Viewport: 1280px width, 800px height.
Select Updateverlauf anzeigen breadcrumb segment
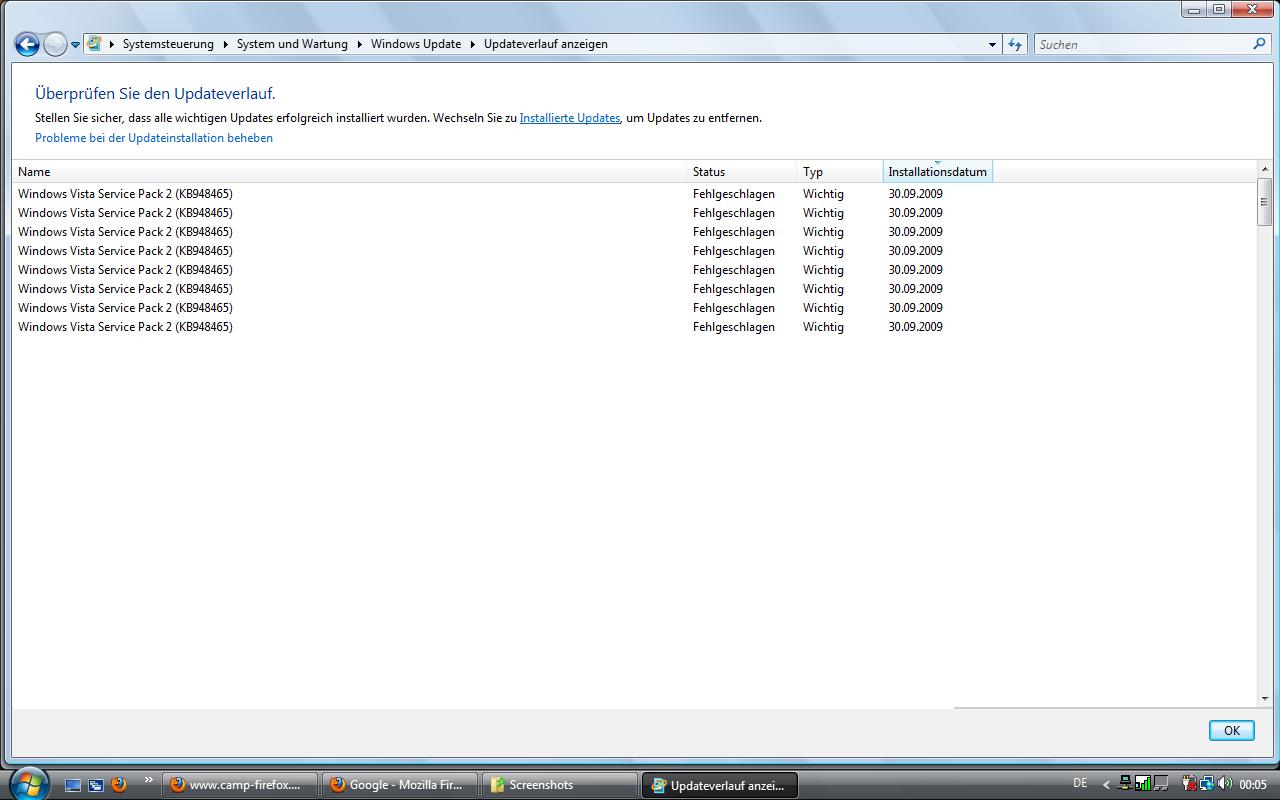point(546,44)
